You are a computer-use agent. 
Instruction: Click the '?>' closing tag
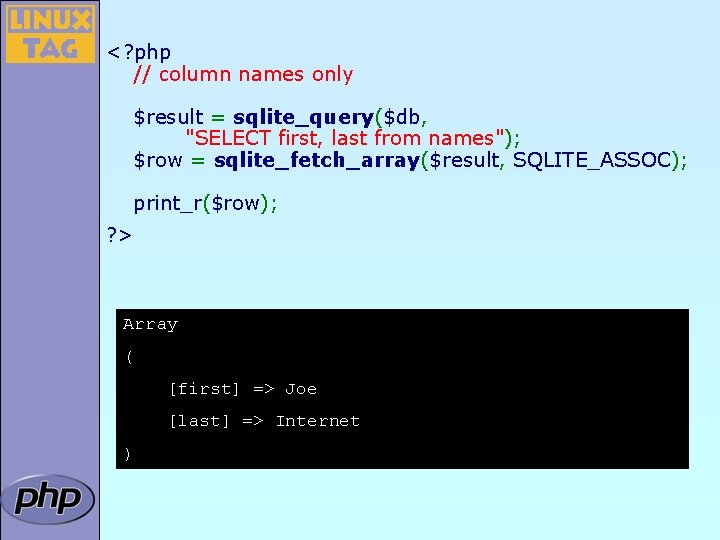click(x=119, y=235)
